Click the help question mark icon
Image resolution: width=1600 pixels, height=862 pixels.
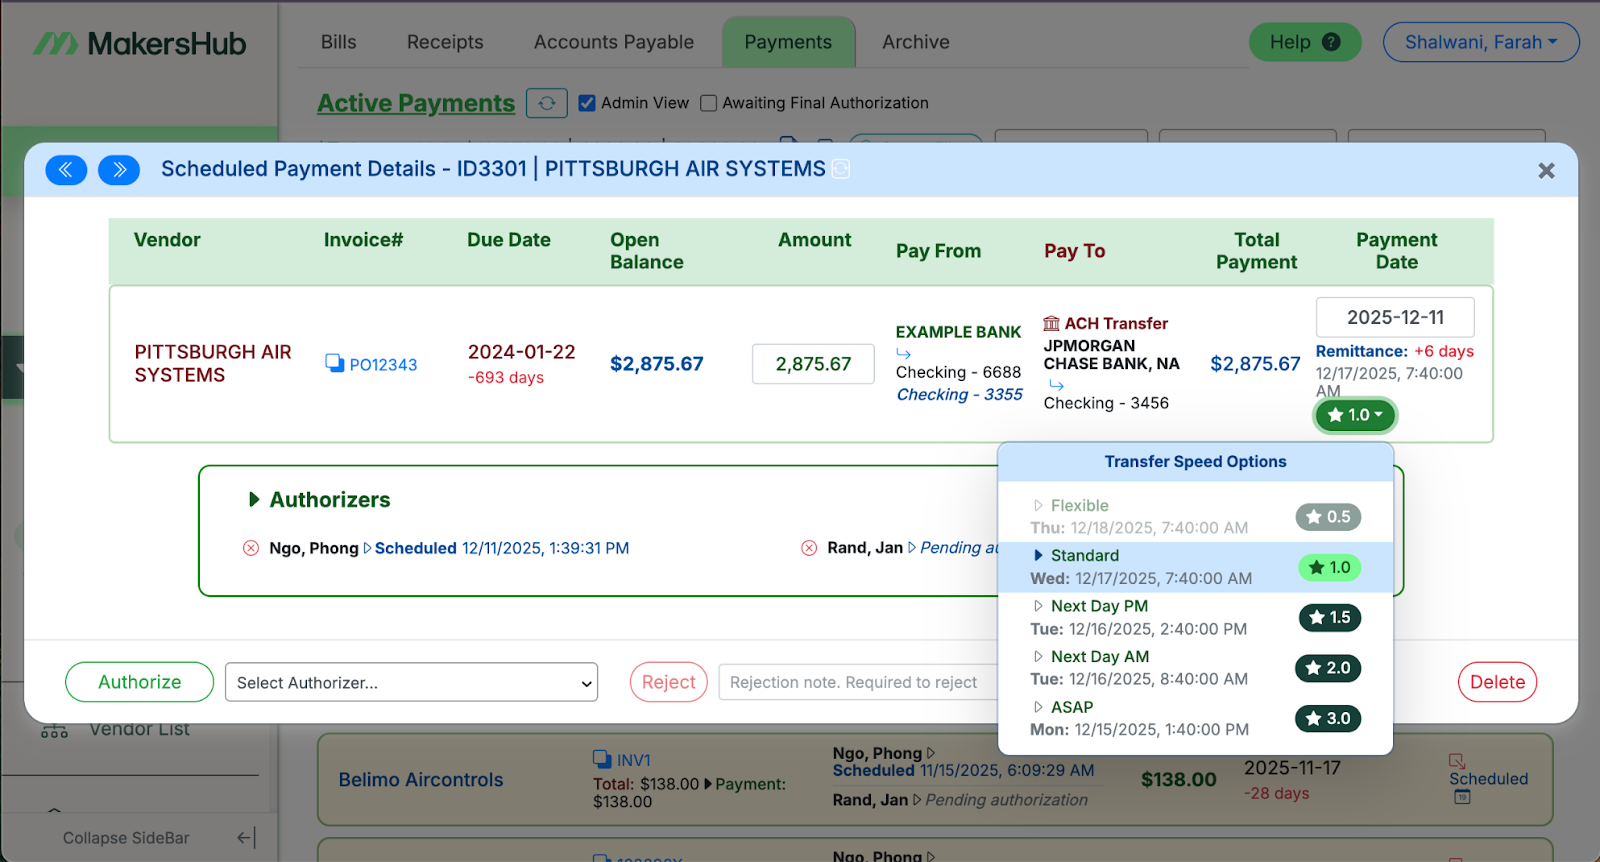[x=1331, y=42]
